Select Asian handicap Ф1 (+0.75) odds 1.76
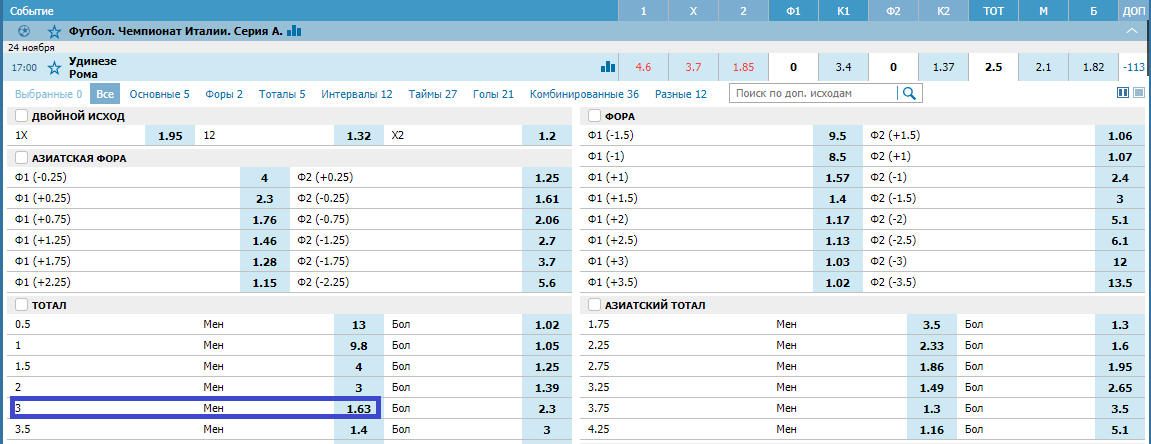The image size is (1151, 444). point(265,219)
